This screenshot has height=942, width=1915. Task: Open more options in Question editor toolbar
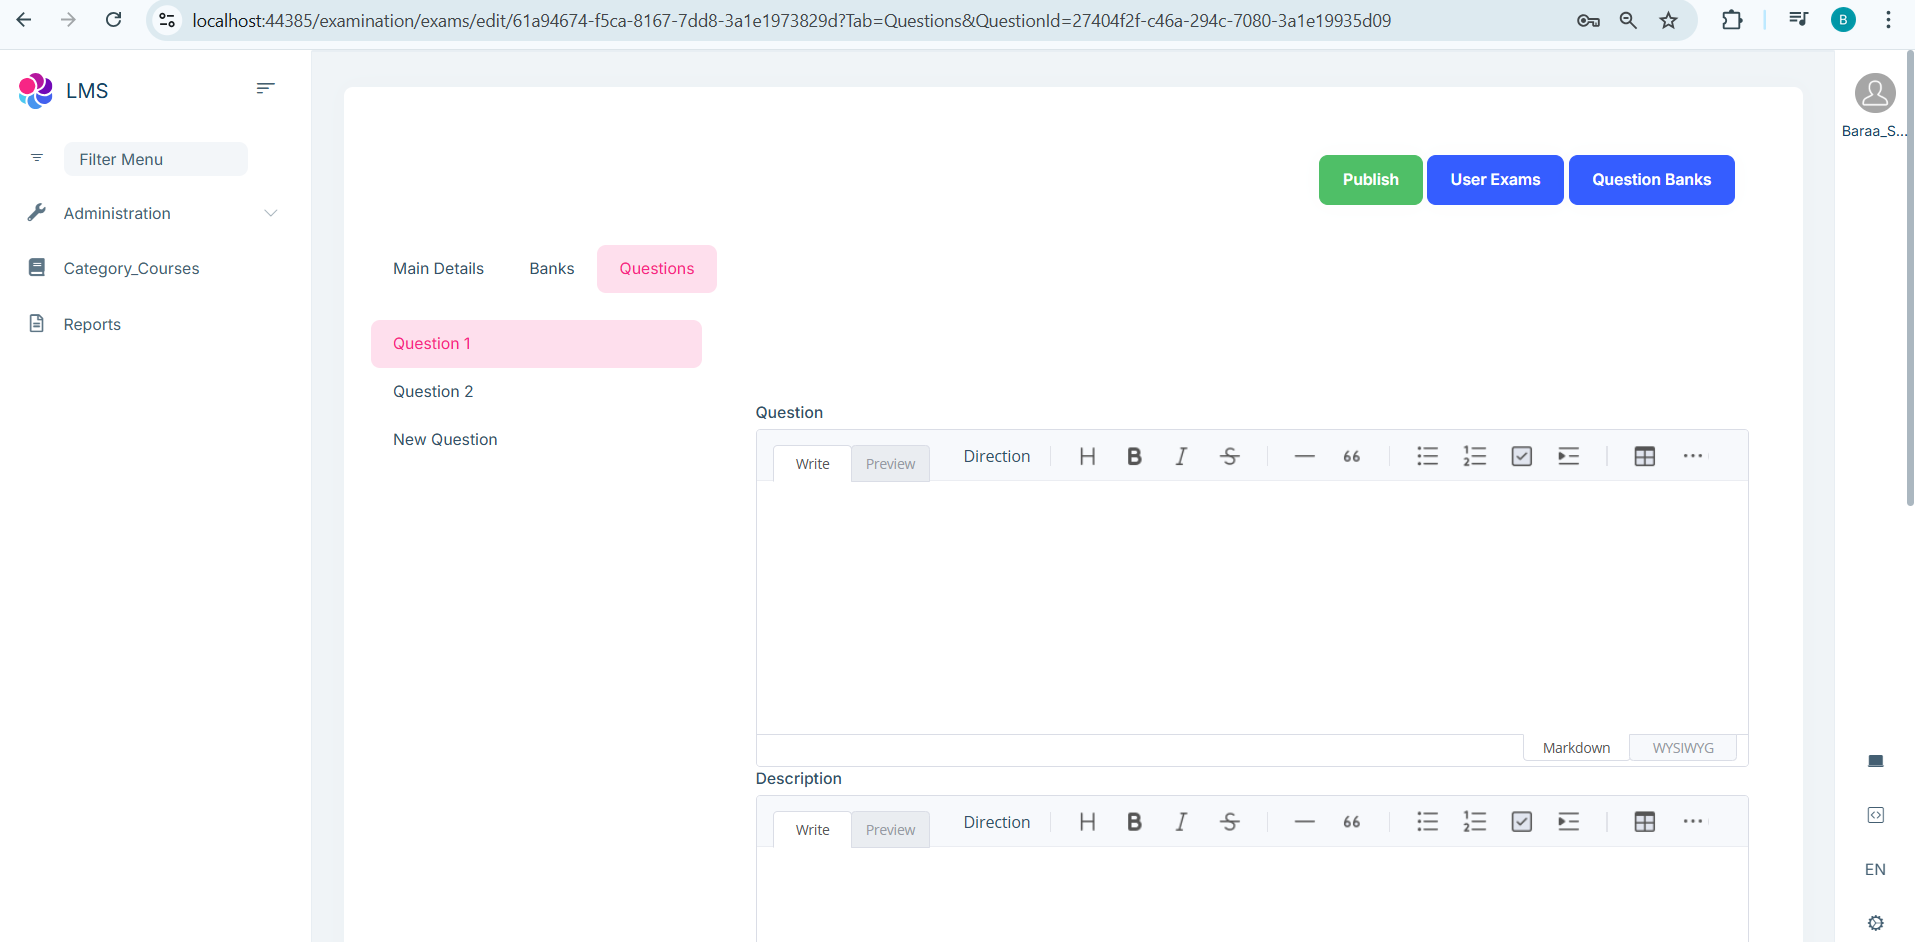pos(1692,457)
